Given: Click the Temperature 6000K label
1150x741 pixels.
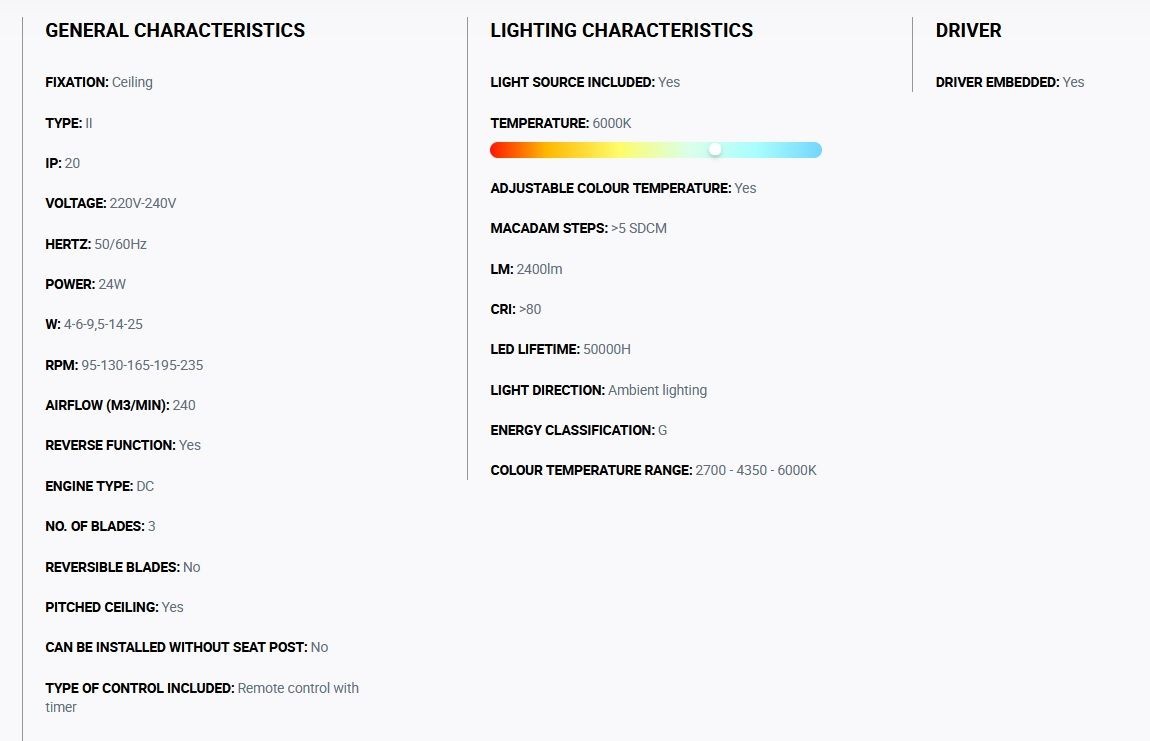Looking at the screenshot, I should tap(561, 123).
